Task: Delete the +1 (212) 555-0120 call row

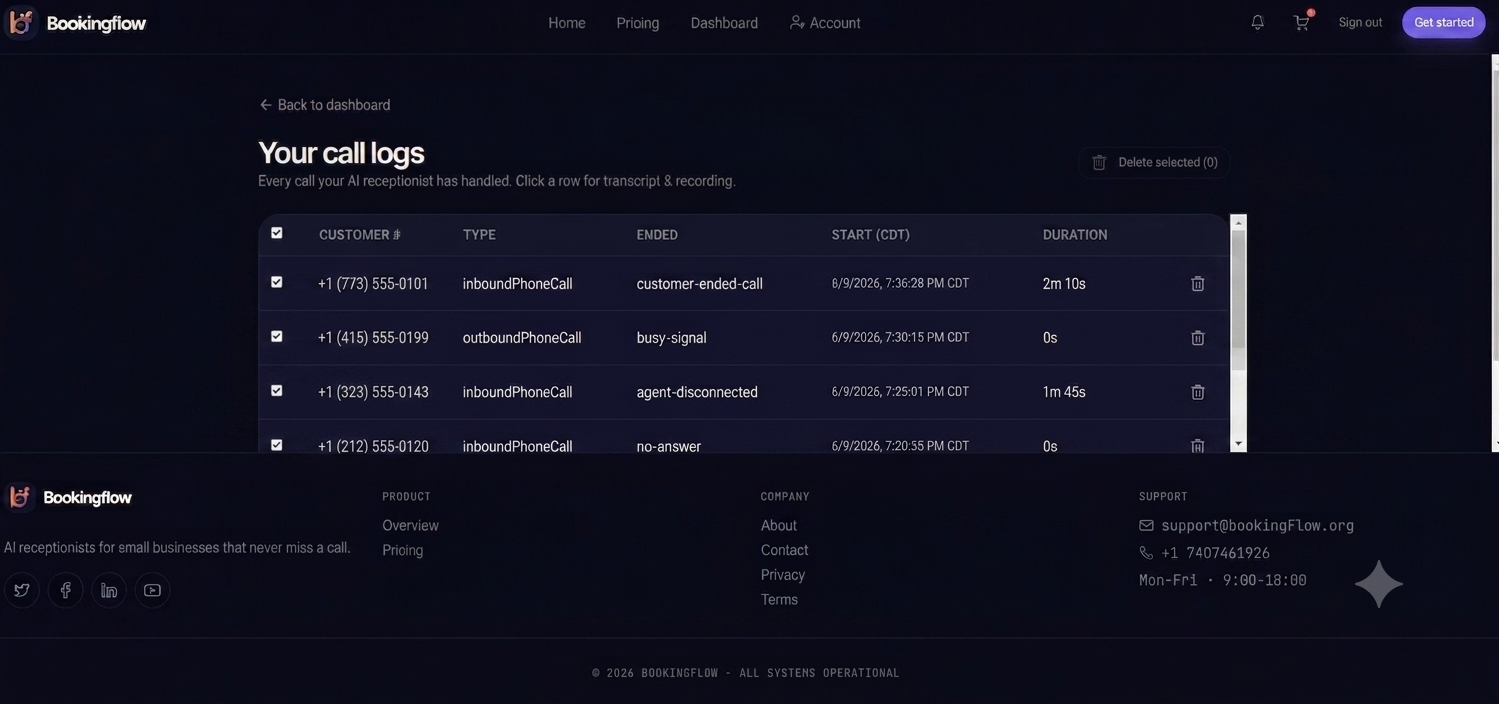Action: pyautogui.click(x=1197, y=445)
